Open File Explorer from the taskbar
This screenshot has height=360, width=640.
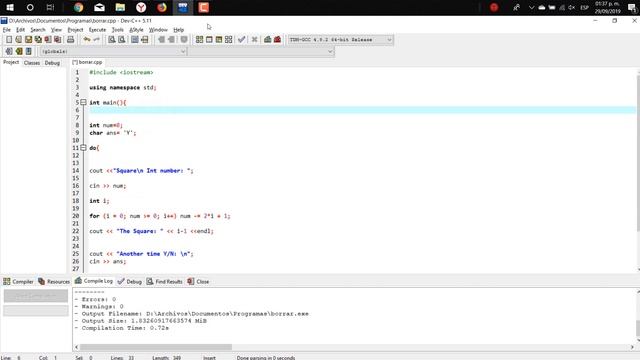click(x=120, y=7)
